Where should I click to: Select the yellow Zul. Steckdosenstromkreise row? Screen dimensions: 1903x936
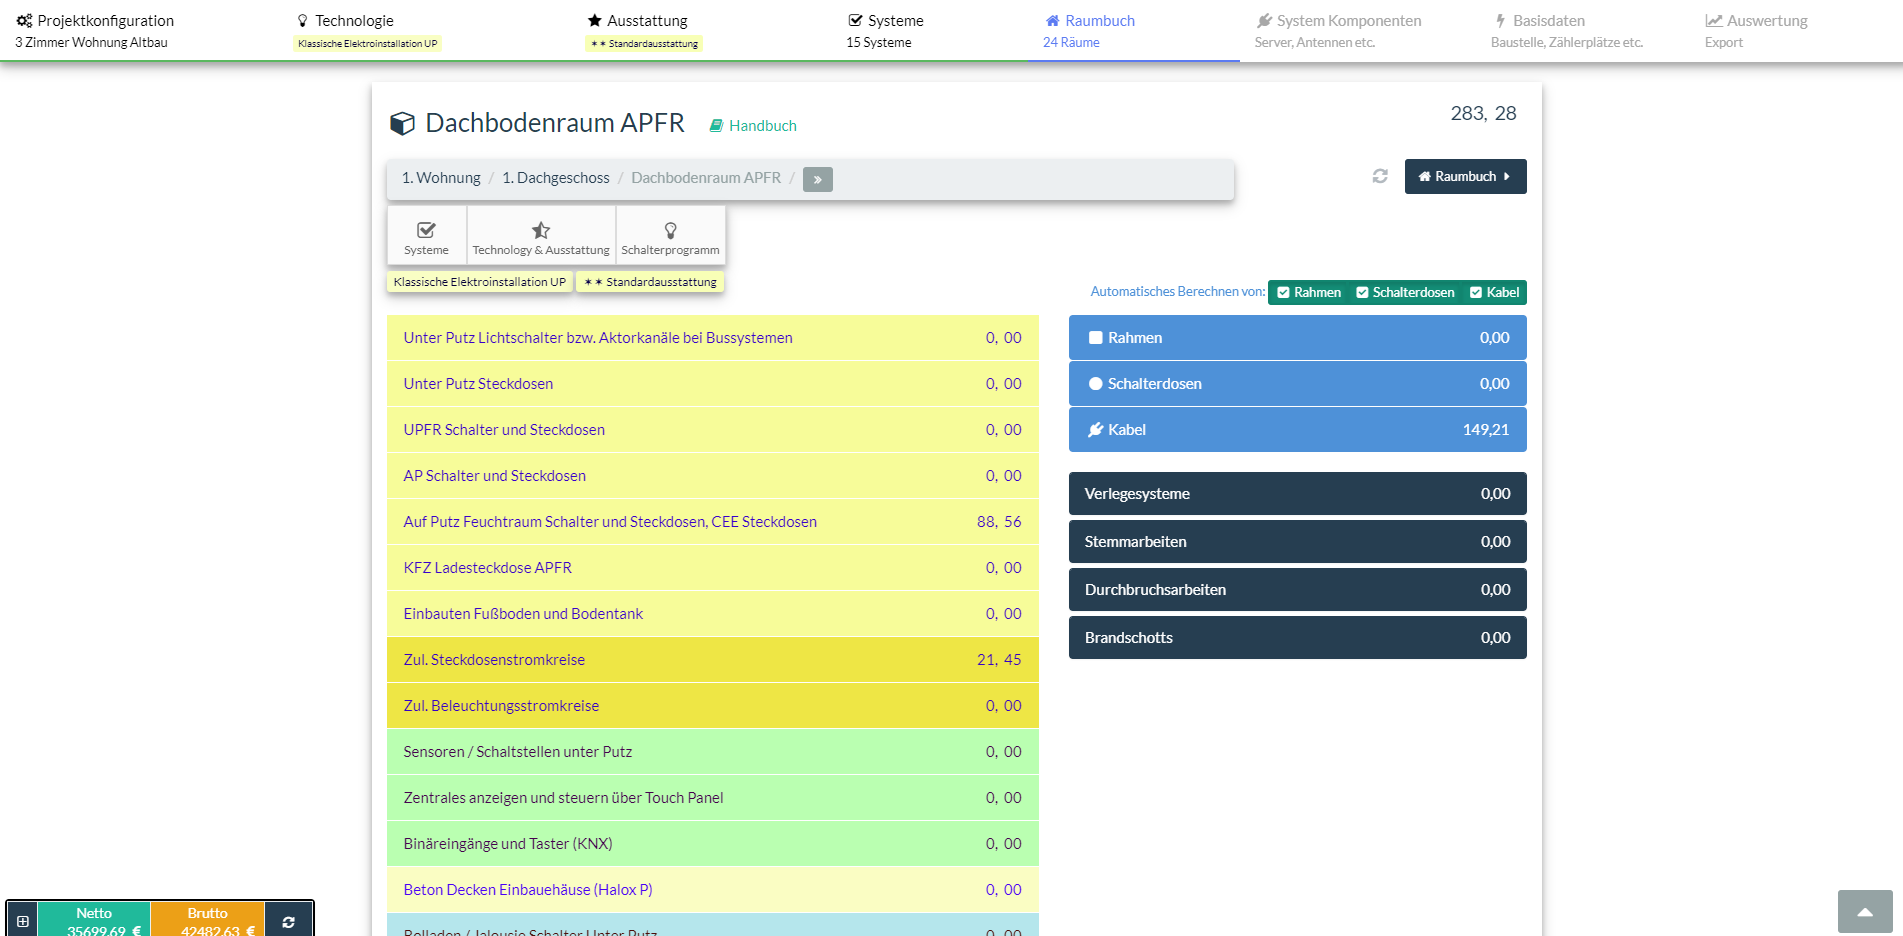(x=712, y=660)
